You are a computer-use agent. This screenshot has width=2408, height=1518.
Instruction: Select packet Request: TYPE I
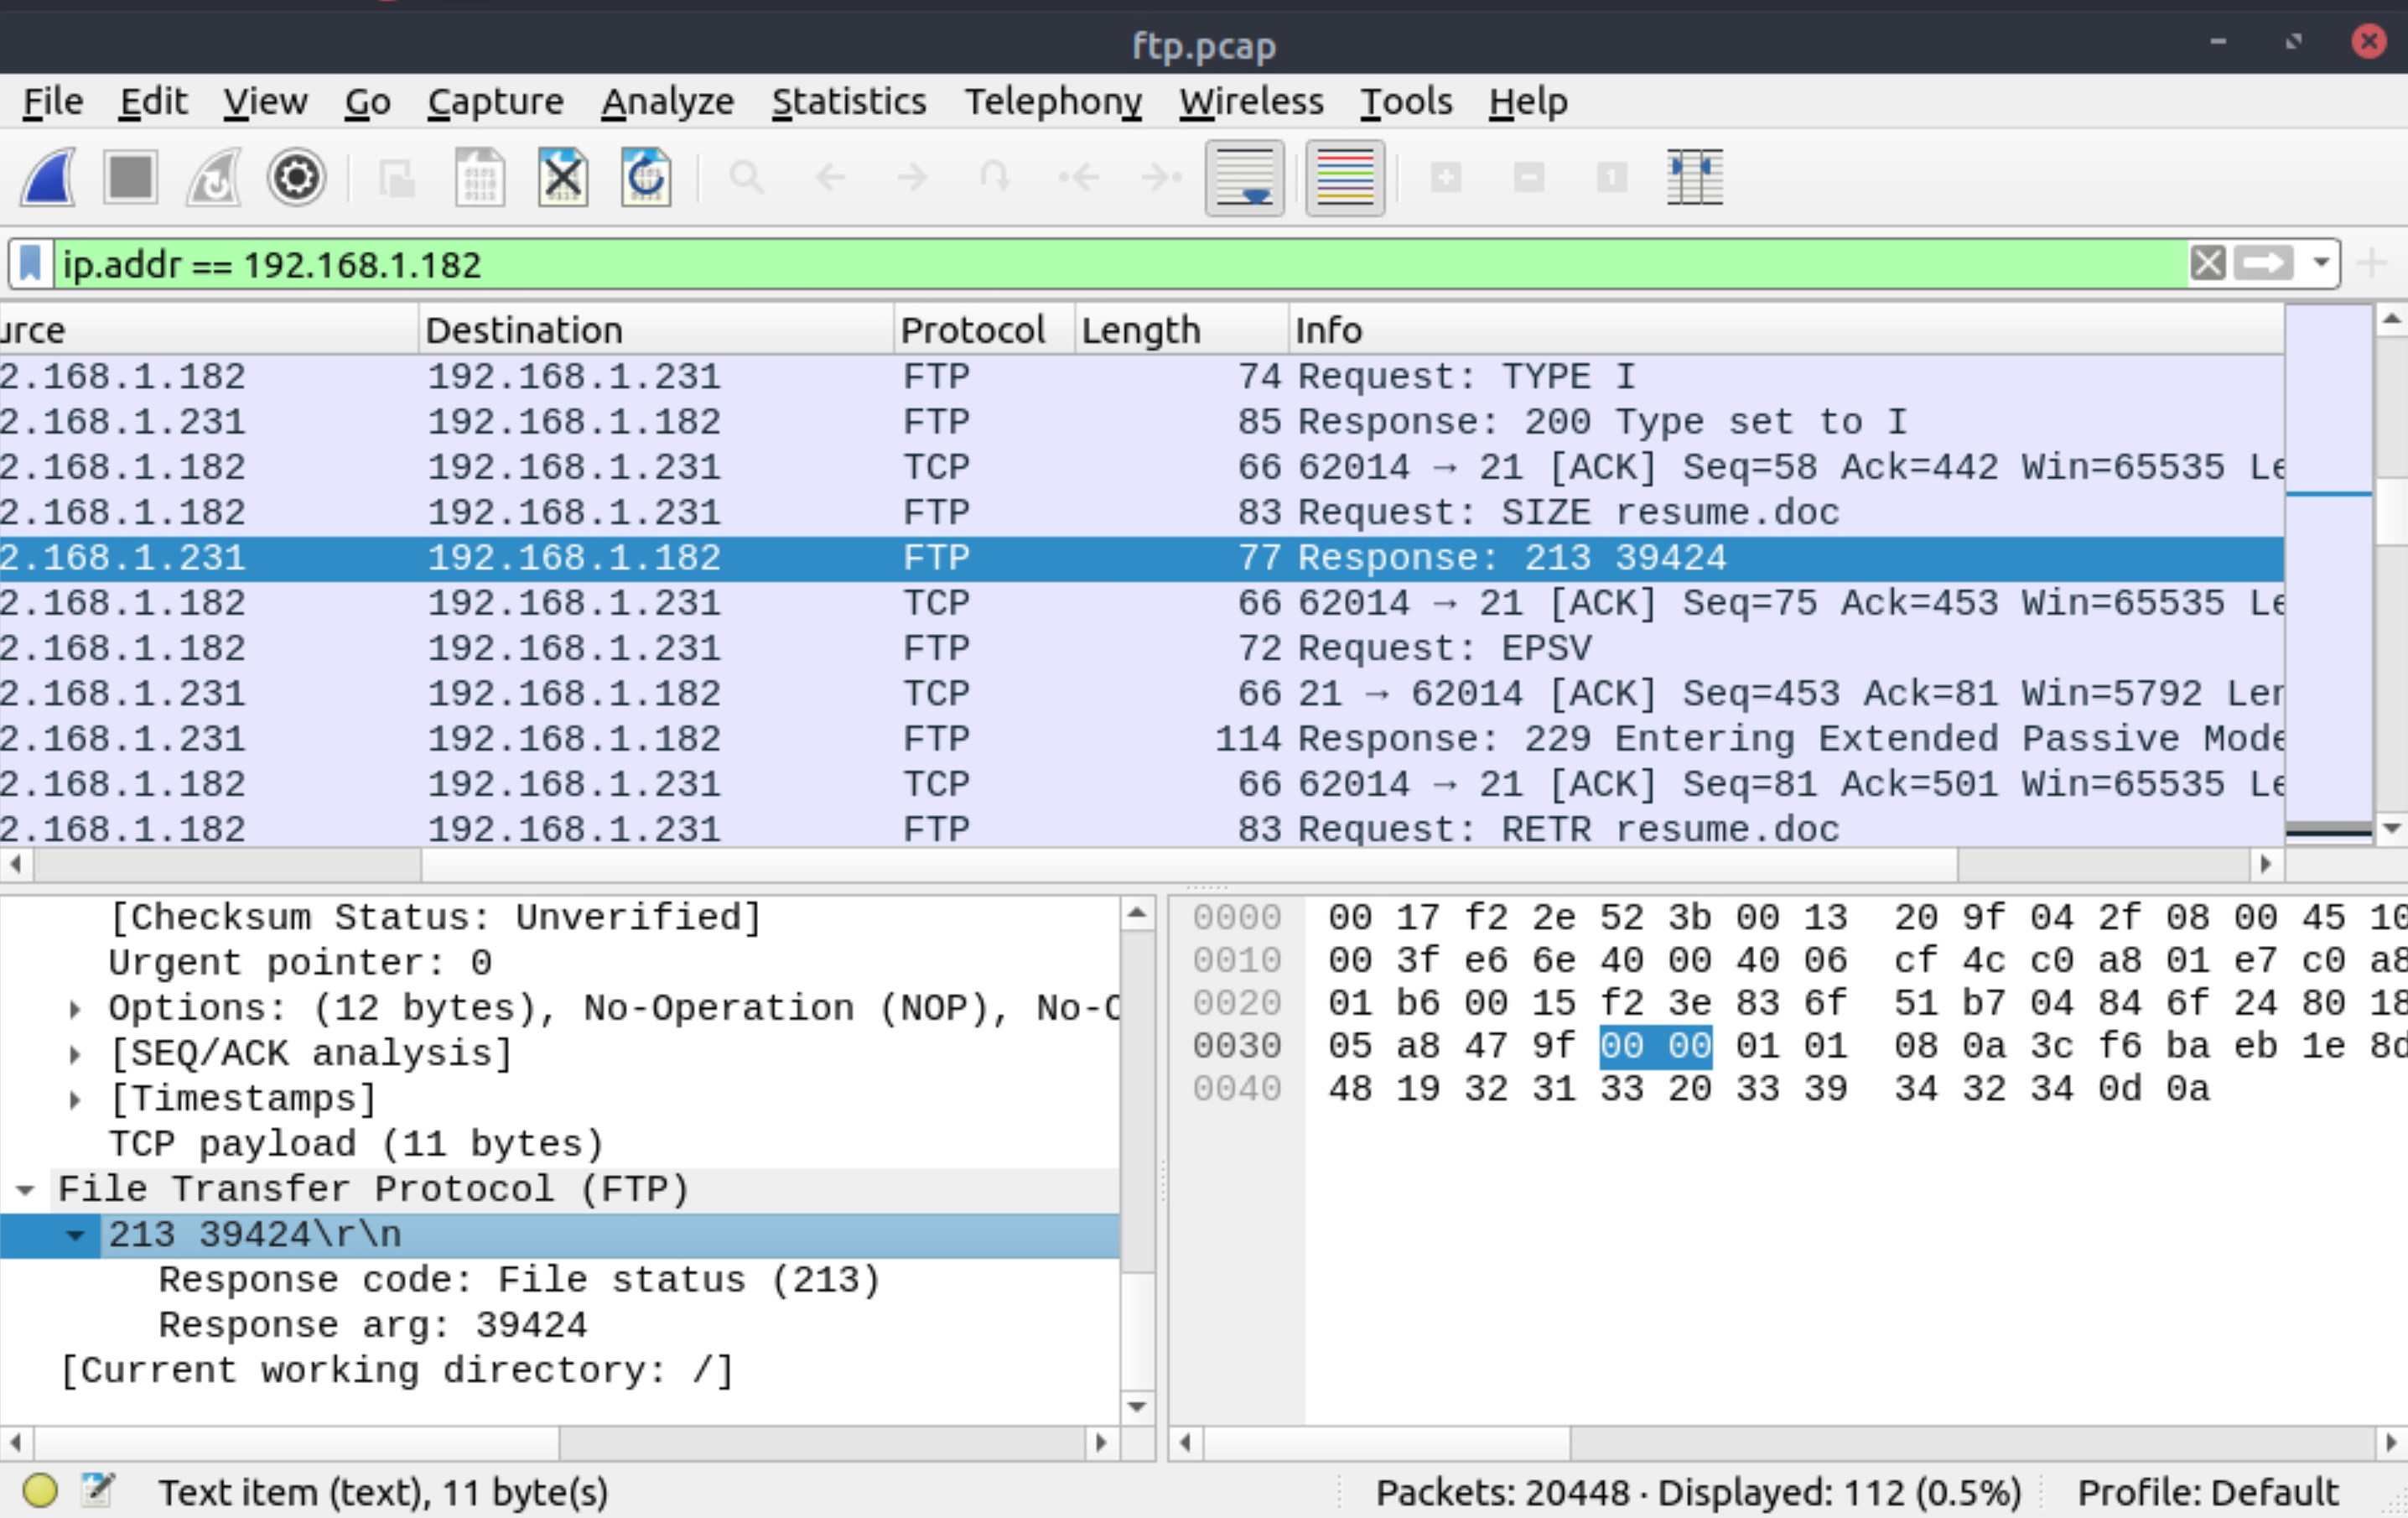coord(1142,377)
